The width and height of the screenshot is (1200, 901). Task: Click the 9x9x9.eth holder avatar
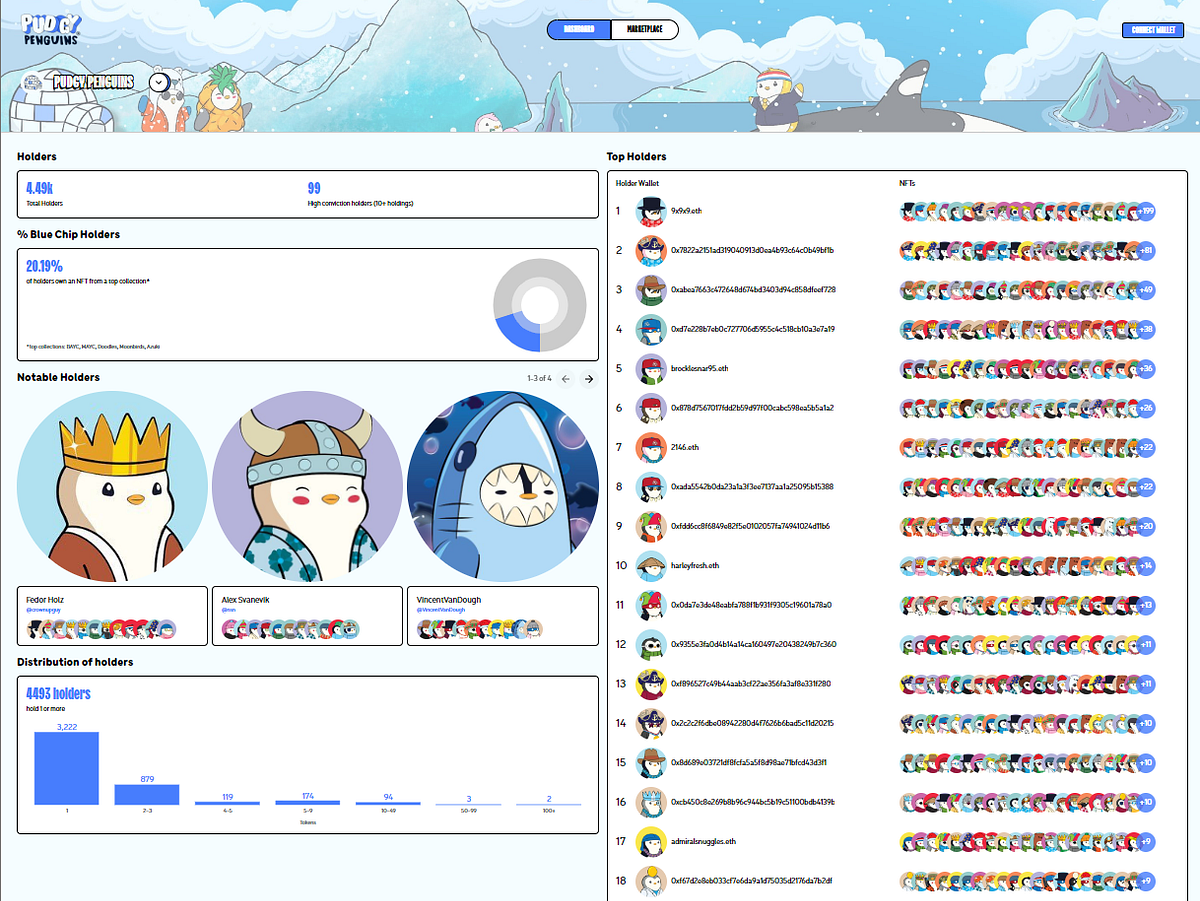[x=651, y=211]
